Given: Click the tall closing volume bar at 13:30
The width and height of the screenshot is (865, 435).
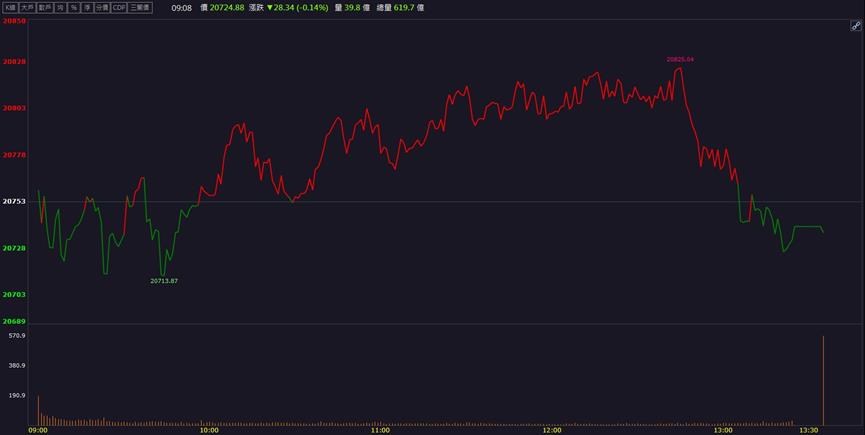Looking at the screenshot, I should 823,380.
